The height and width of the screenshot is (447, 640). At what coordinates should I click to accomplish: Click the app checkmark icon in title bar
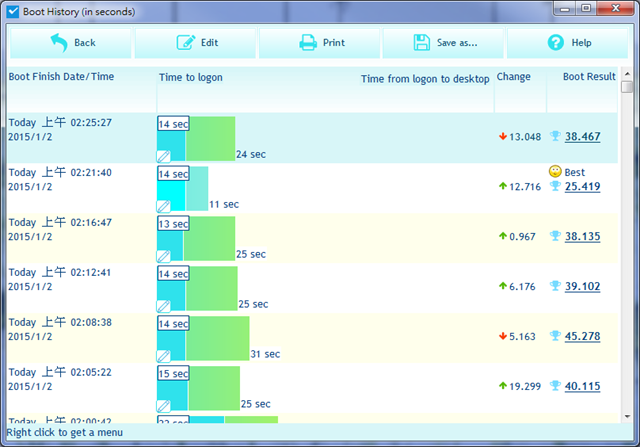click(13, 11)
